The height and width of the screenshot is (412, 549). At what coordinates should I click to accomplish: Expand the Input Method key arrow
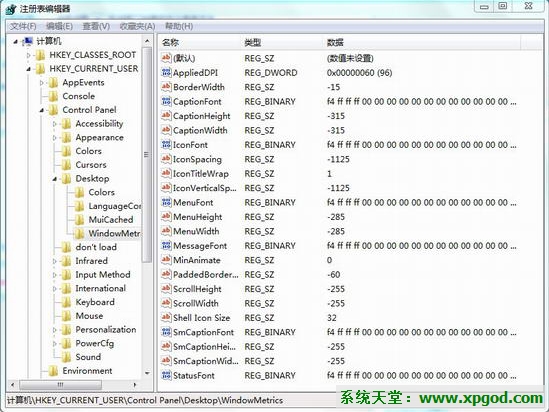pos(55,275)
